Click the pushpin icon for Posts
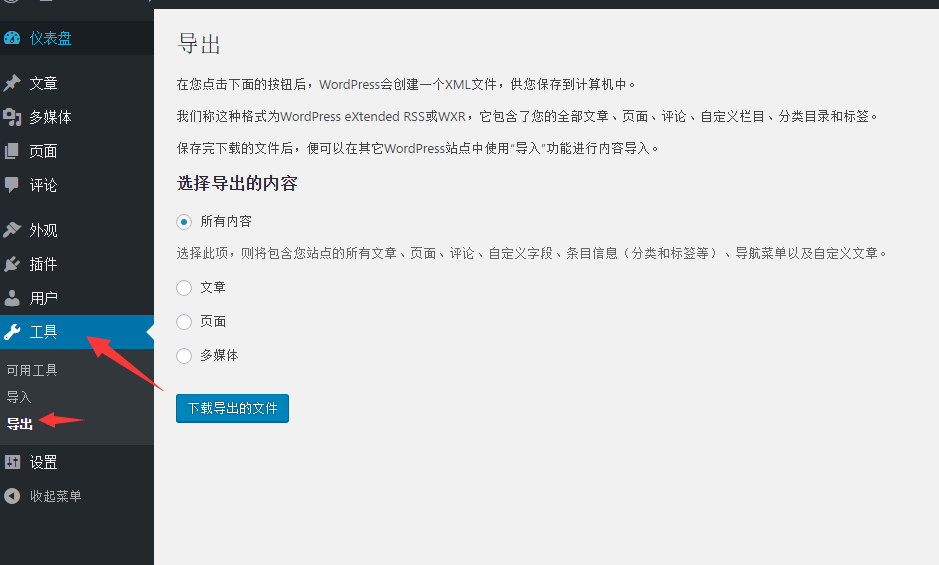Viewport: 939px width, 565px height. 12,83
